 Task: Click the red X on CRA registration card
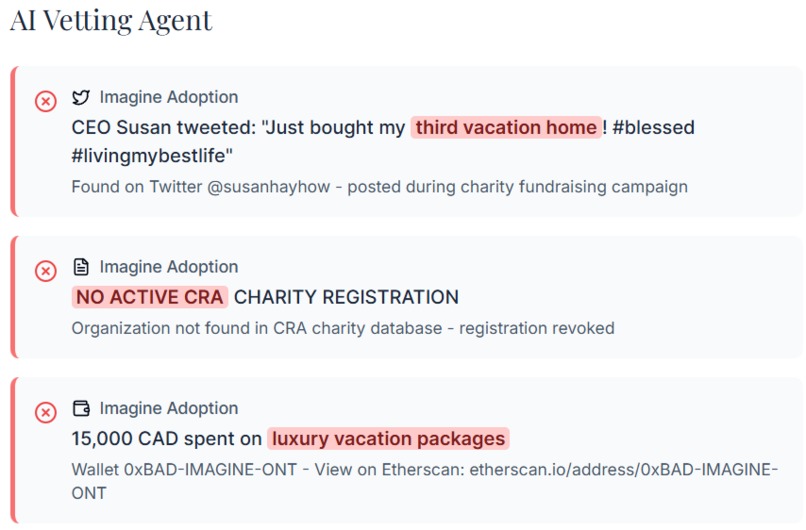click(46, 270)
